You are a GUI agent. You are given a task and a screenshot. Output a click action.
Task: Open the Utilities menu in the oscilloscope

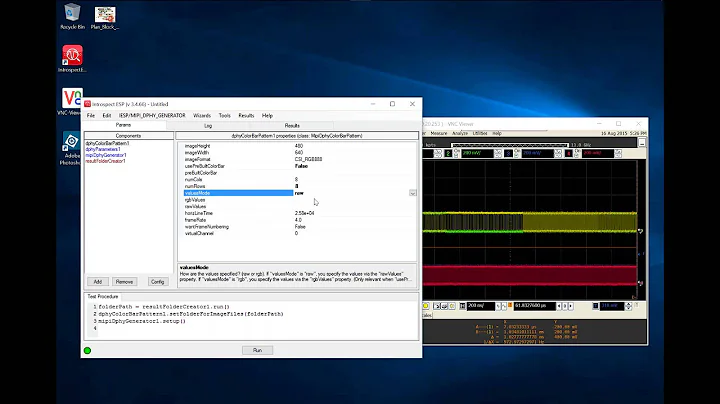tap(480, 133)
